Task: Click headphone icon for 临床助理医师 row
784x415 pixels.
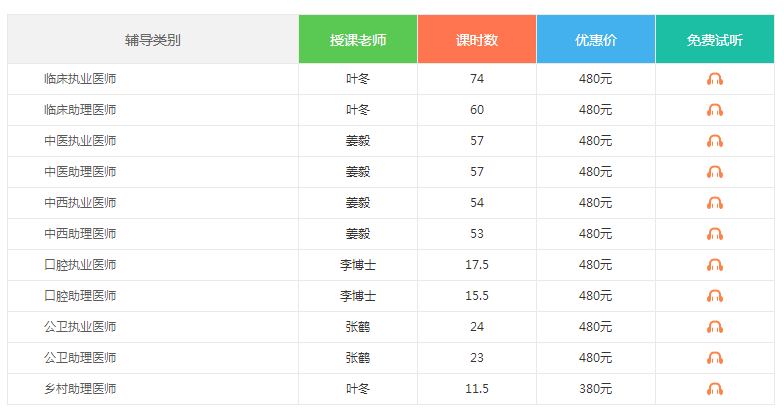Action: 715,110
